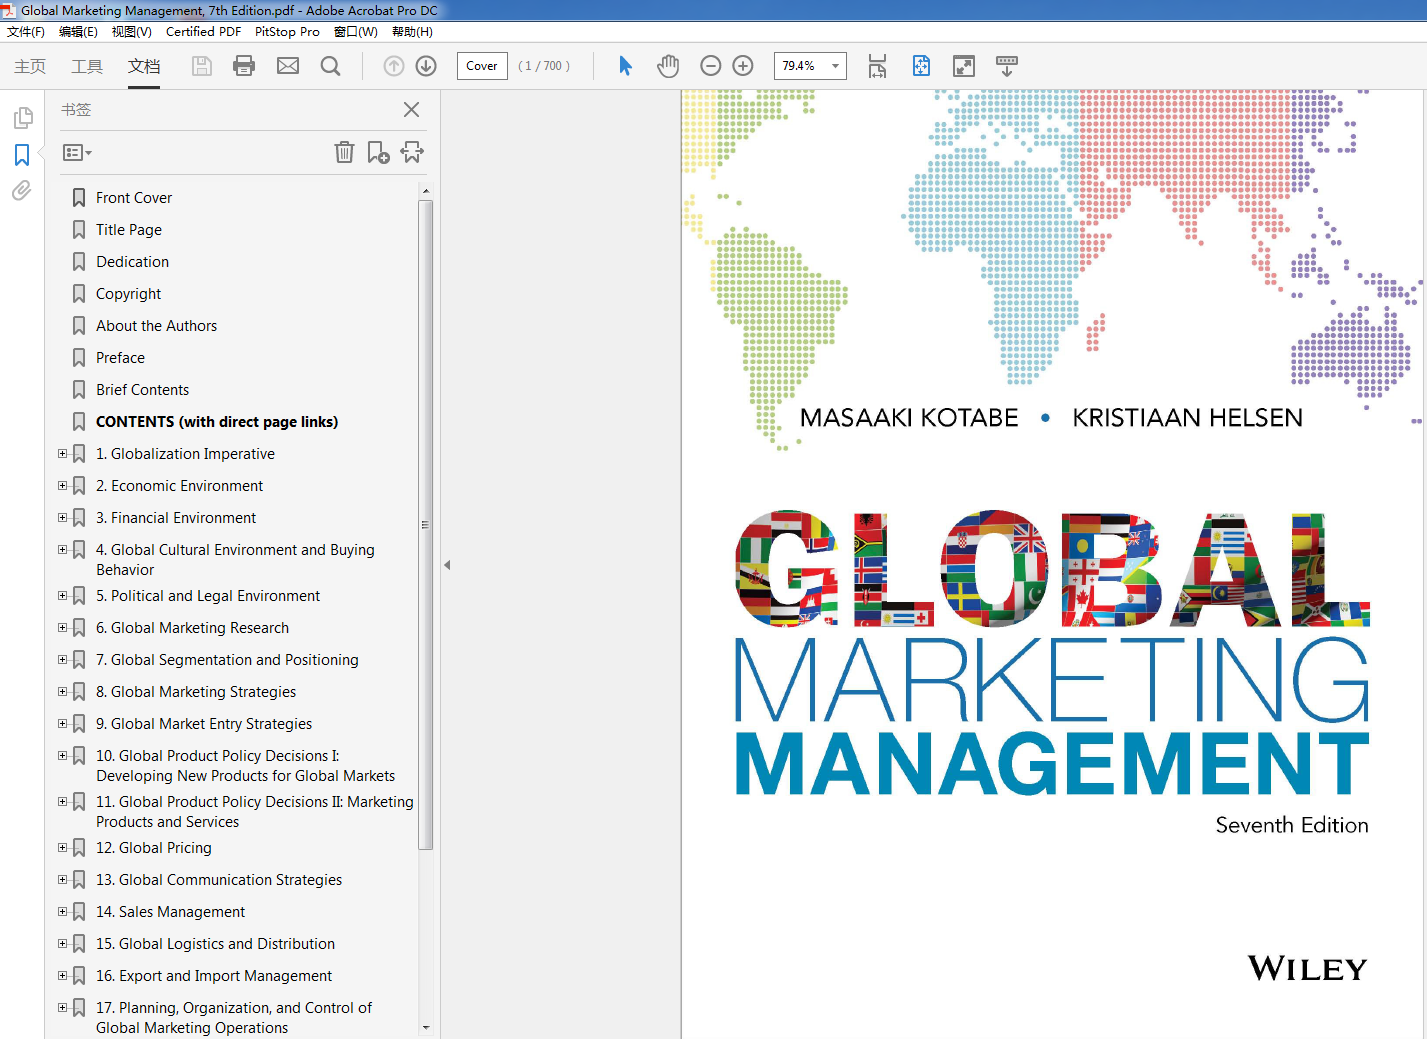
Task: Select About the Authors bookmark
Action: coord(156,326)
